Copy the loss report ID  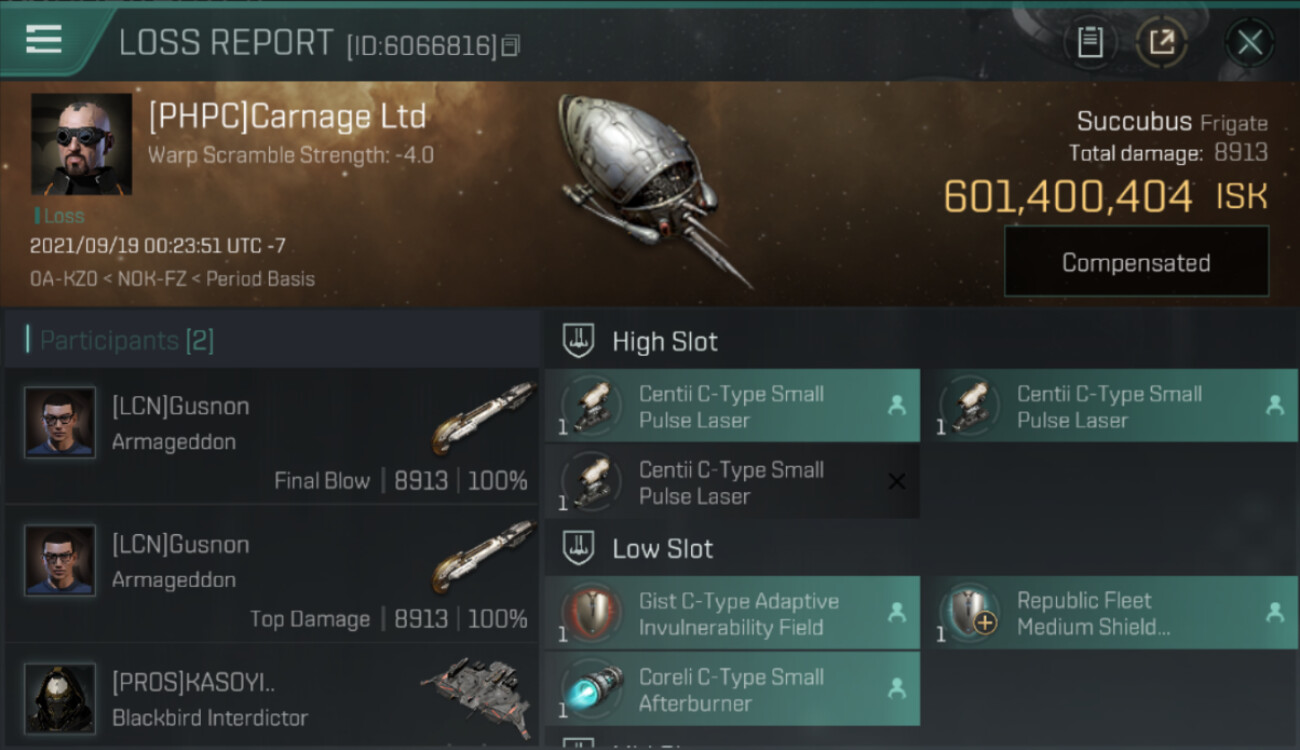coord(511,46)
